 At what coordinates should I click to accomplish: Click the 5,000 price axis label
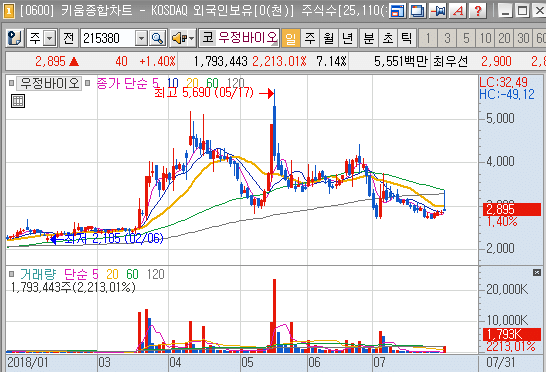[x=500, y=118]
